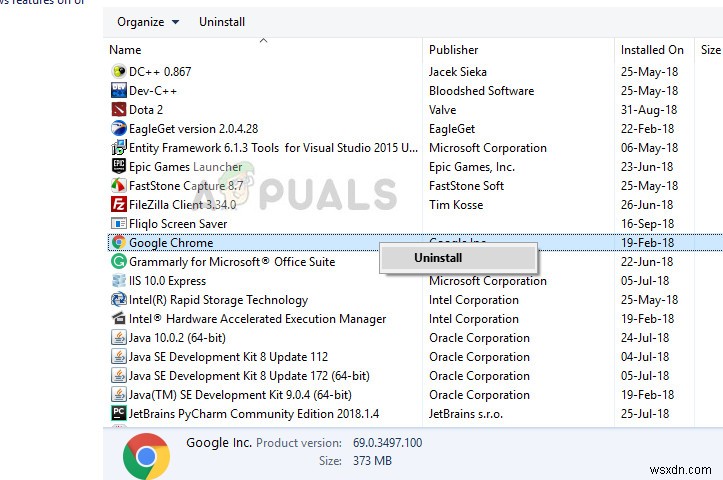Click the Google Chrome list icon
Viewport: 723px width, 480px height.
tap(119, 243)
